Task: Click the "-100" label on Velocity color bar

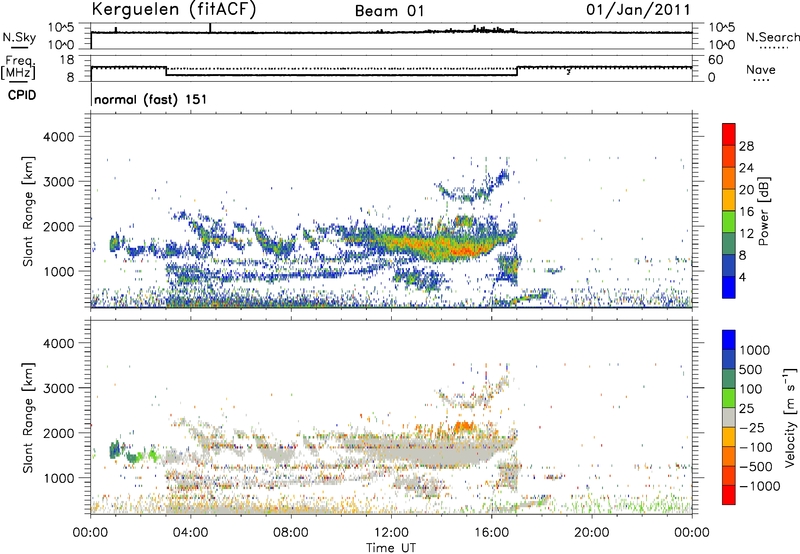Action: pos(755,447)
